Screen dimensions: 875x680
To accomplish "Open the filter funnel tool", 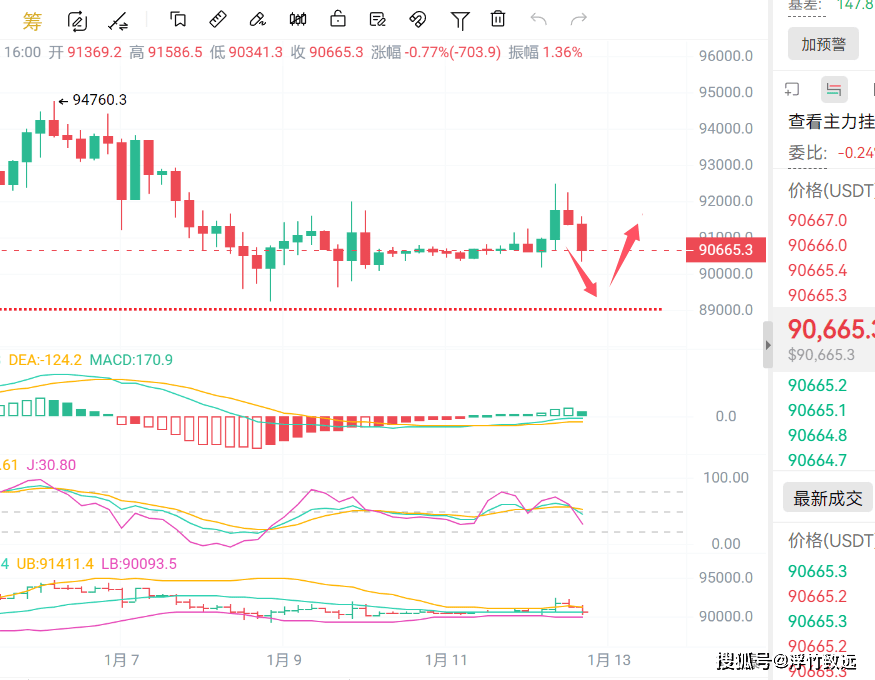I will point(459,19).
